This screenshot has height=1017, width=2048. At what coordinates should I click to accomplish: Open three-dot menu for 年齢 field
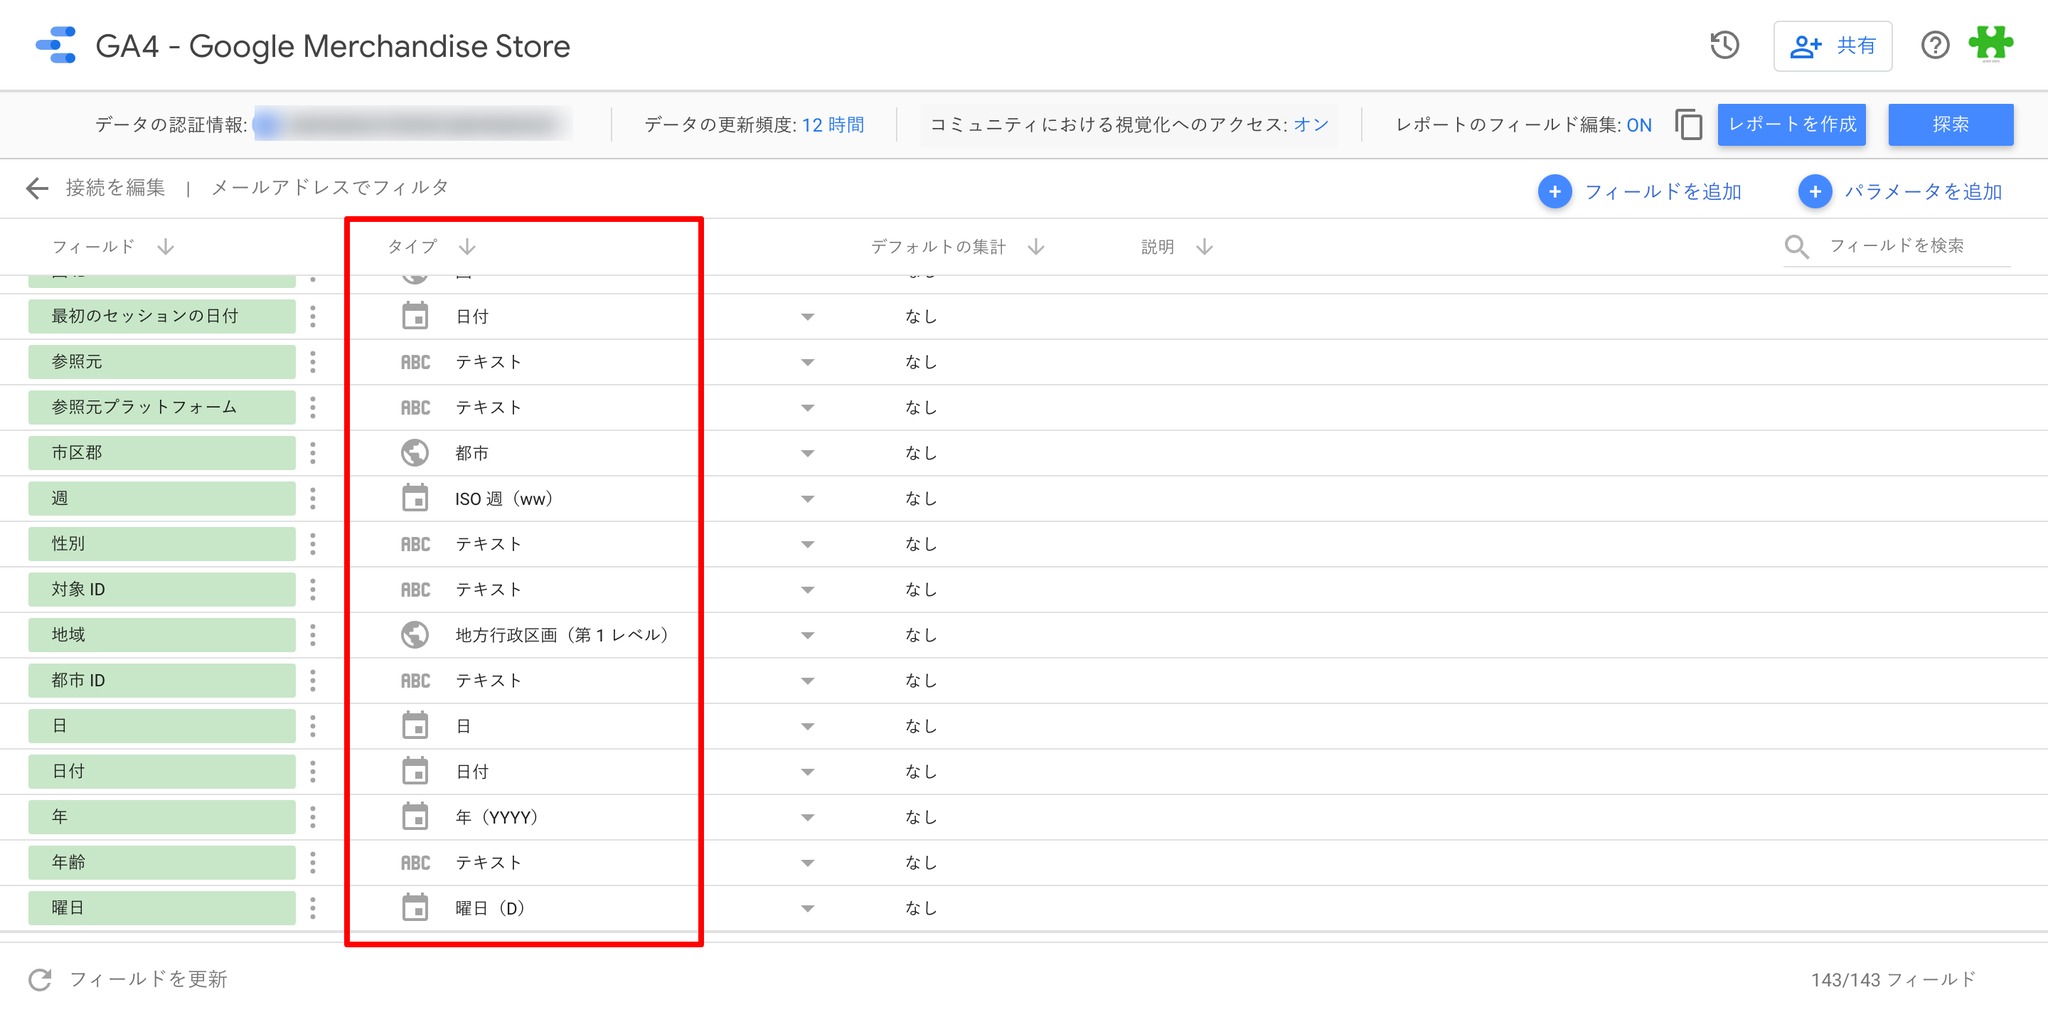click(313, 862)
